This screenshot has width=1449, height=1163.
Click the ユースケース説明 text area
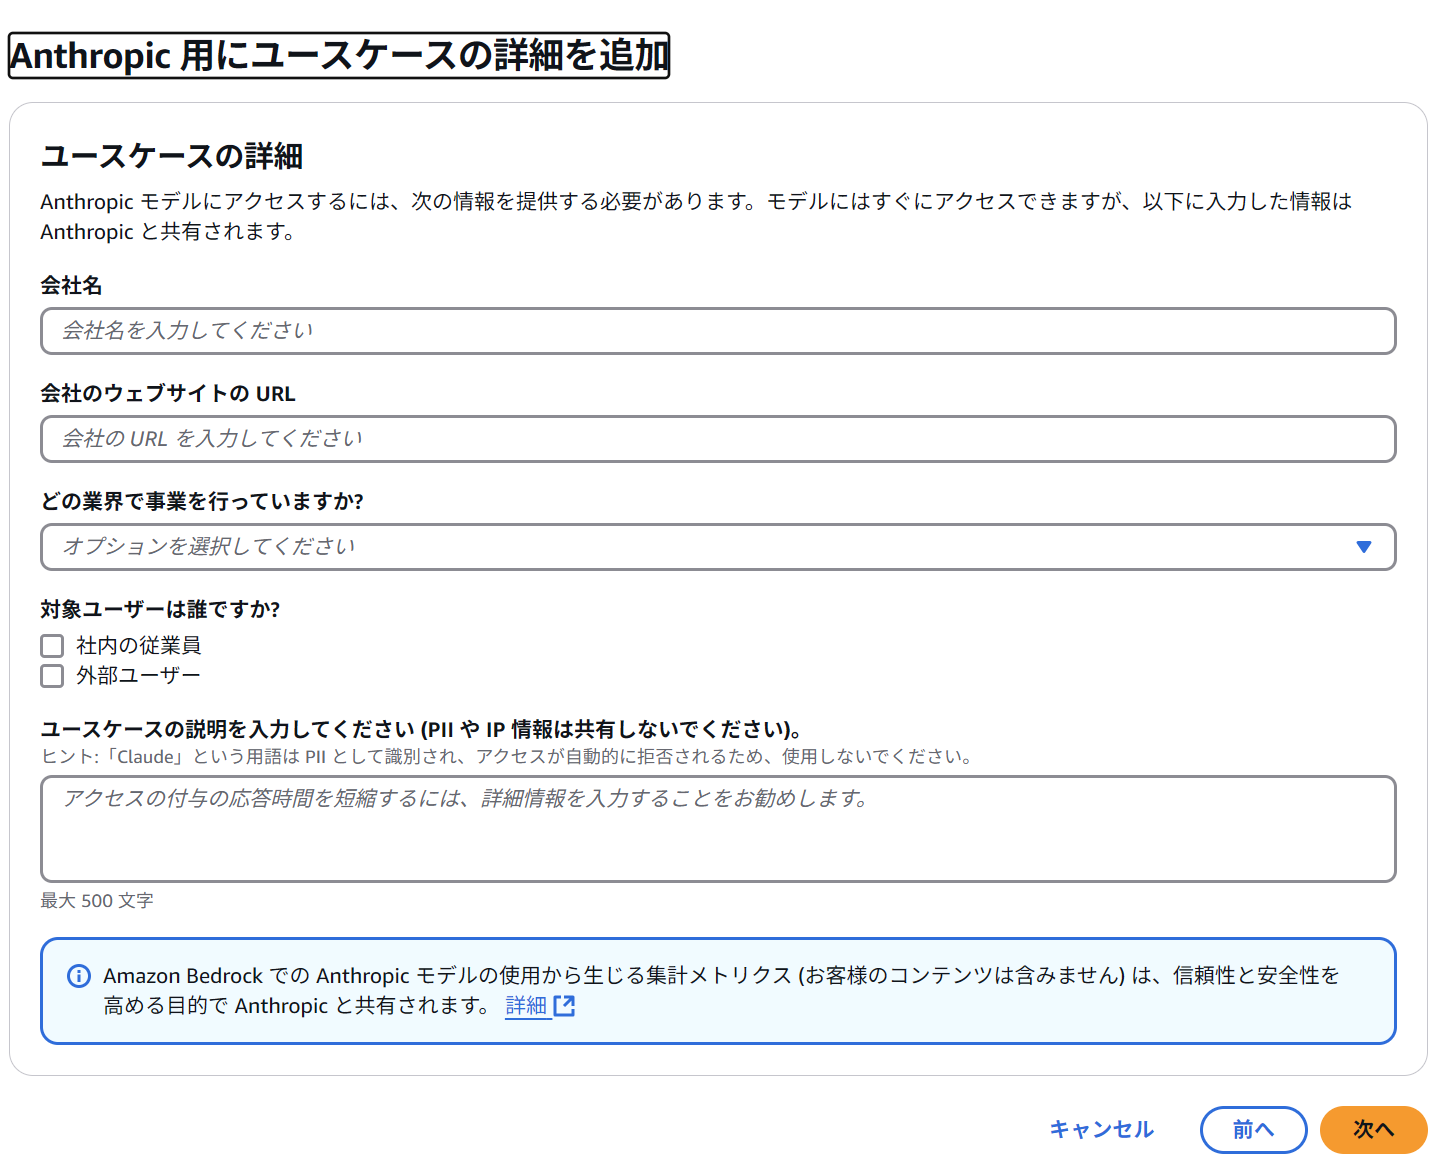coord(718,829)
